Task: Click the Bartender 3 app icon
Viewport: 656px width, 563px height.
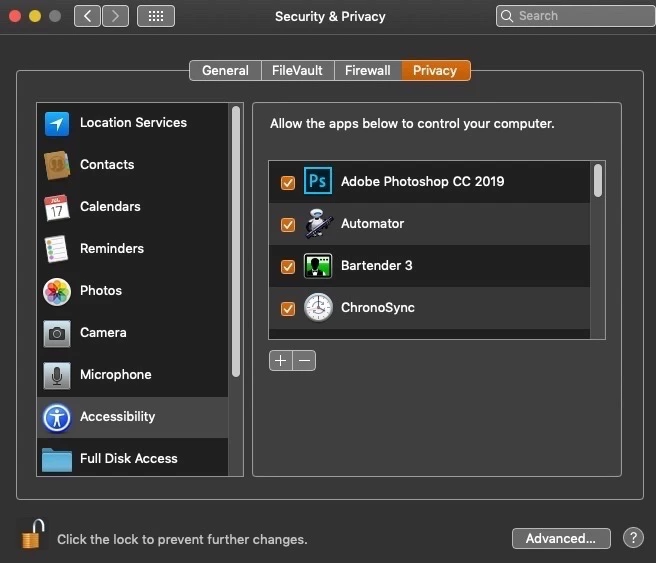Action: click(x=318, y=266)
